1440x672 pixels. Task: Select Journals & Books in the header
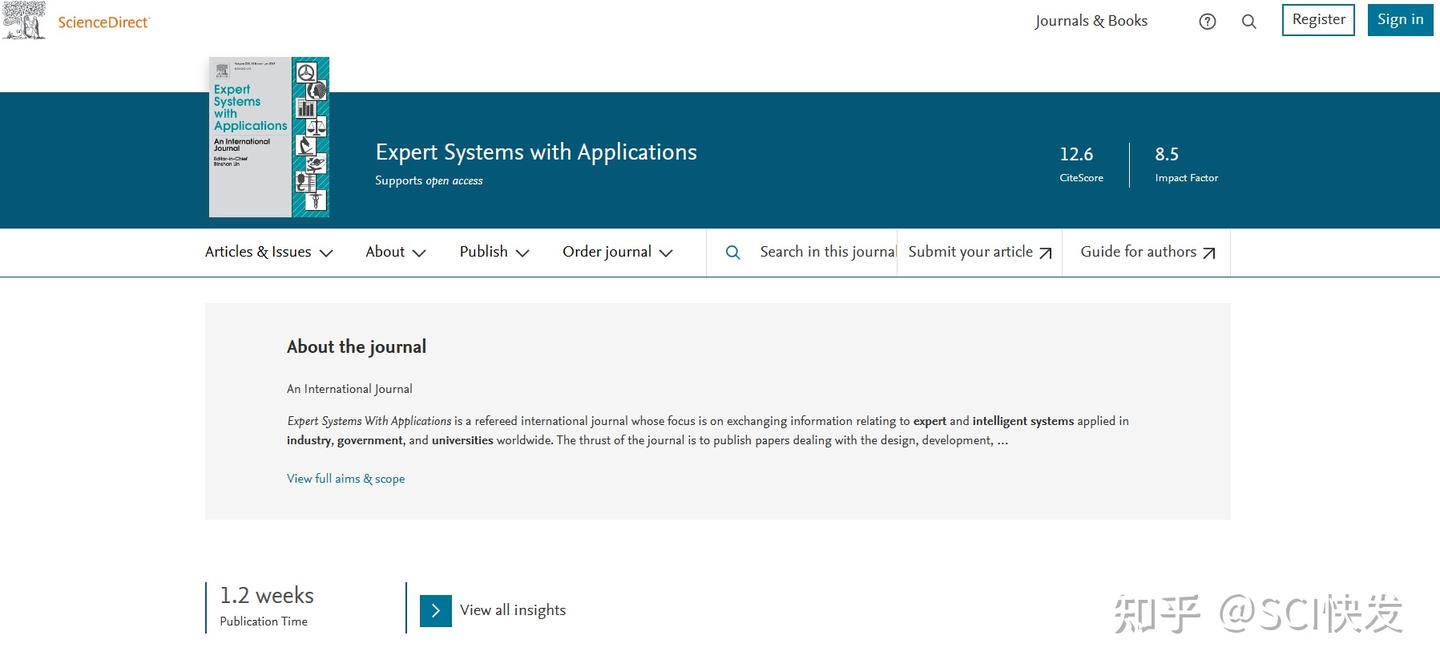tap(1091, 20)
